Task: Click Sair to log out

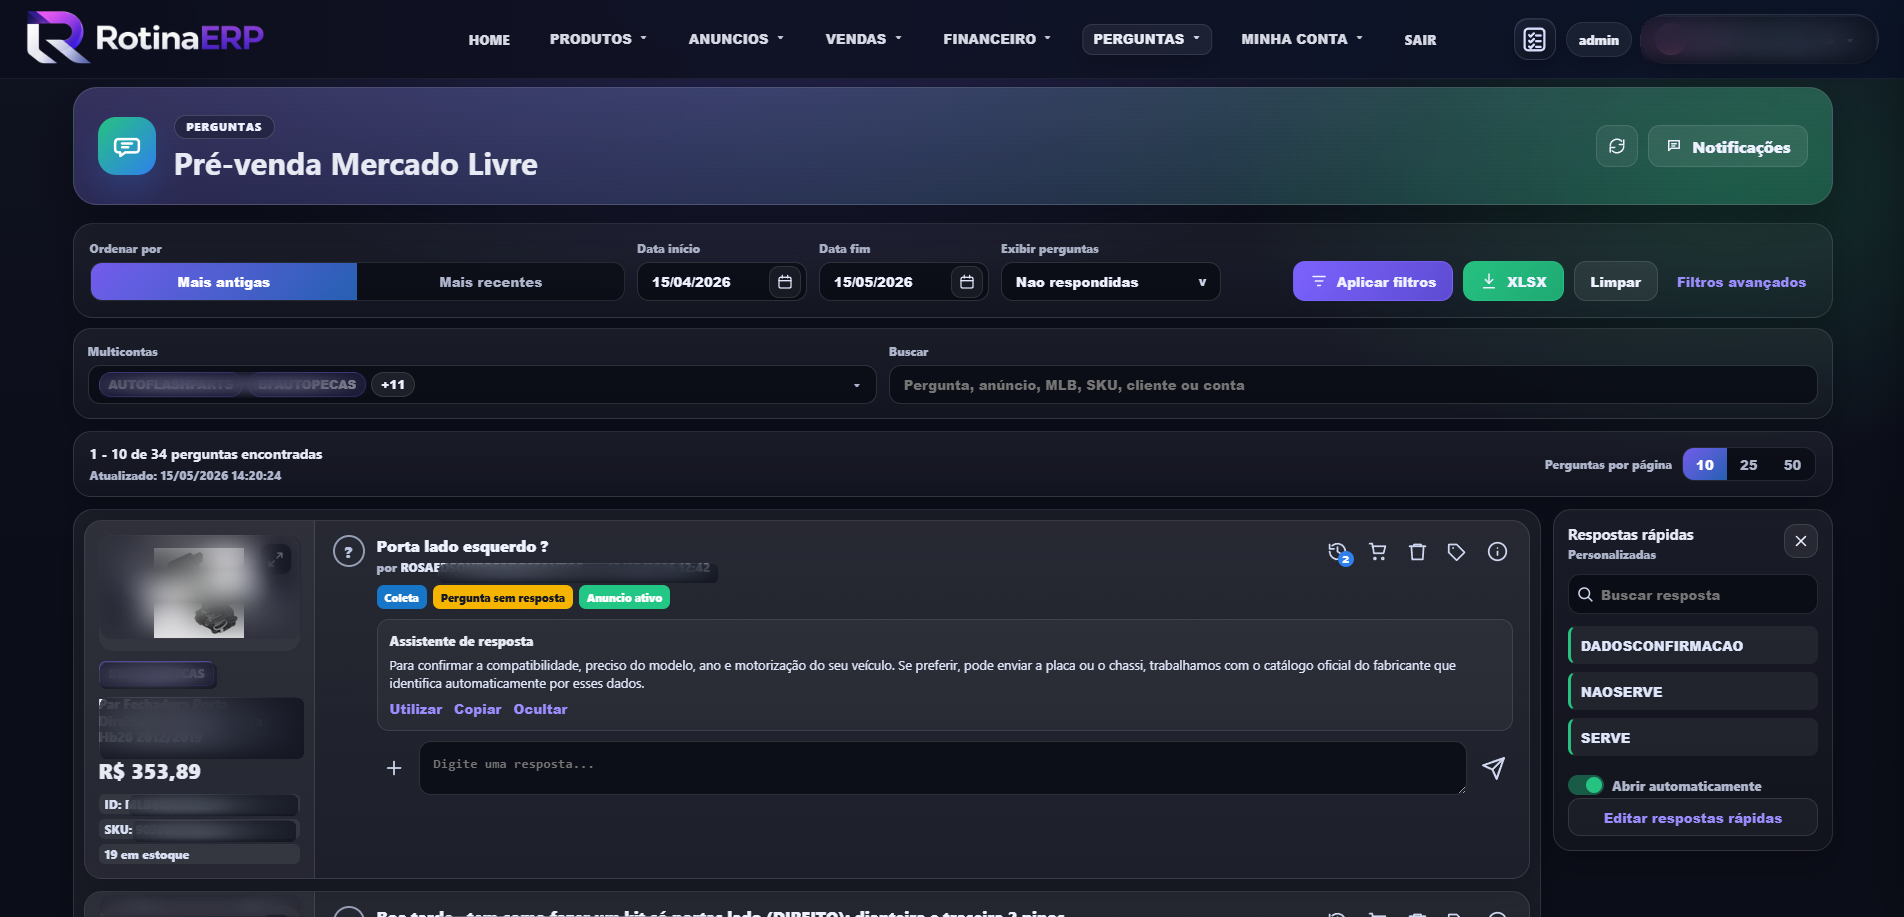Action: (1420, 40)
